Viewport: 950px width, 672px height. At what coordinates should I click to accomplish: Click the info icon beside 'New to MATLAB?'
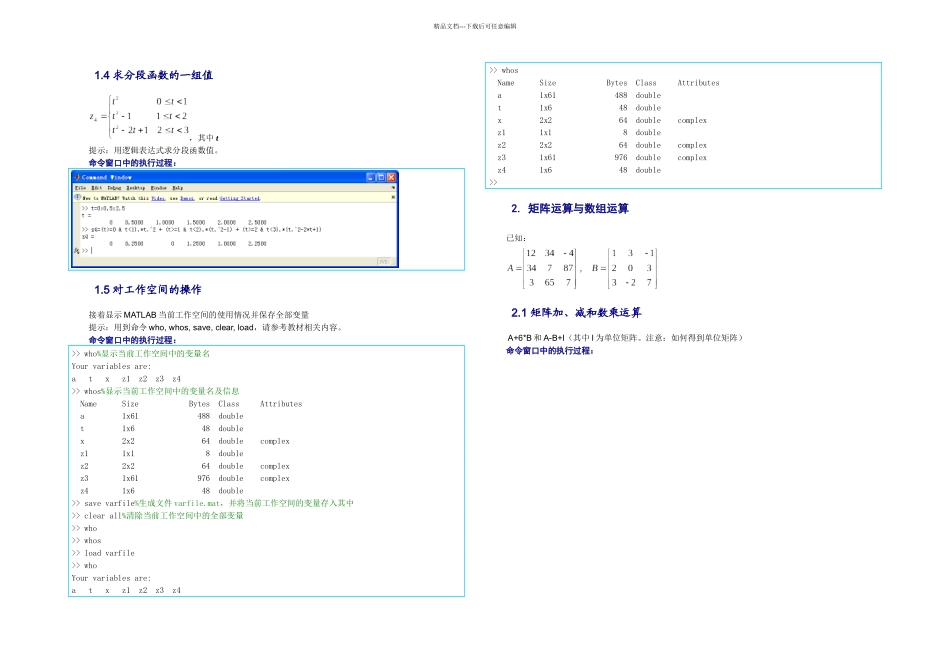(78, 198)
